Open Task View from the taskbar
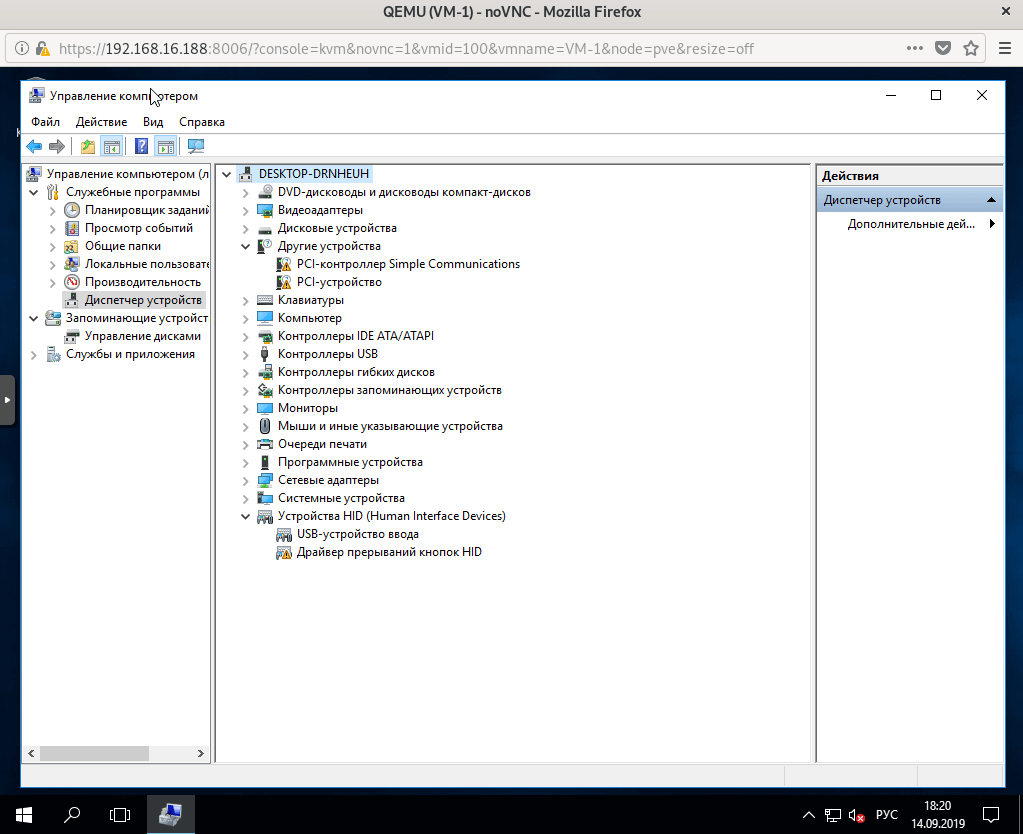The width and height of the screenshot is (1023, 834). click(120, 815)
